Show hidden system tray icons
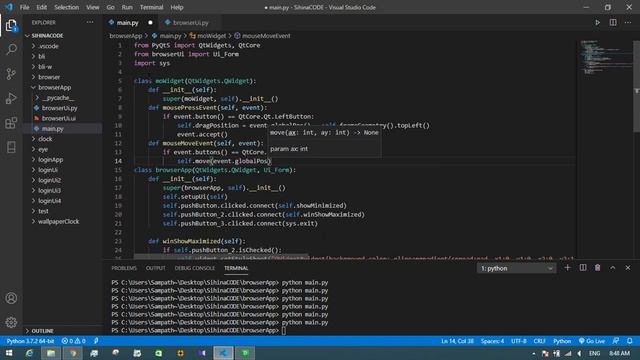 pyautogui.click(x=533, y=353)
